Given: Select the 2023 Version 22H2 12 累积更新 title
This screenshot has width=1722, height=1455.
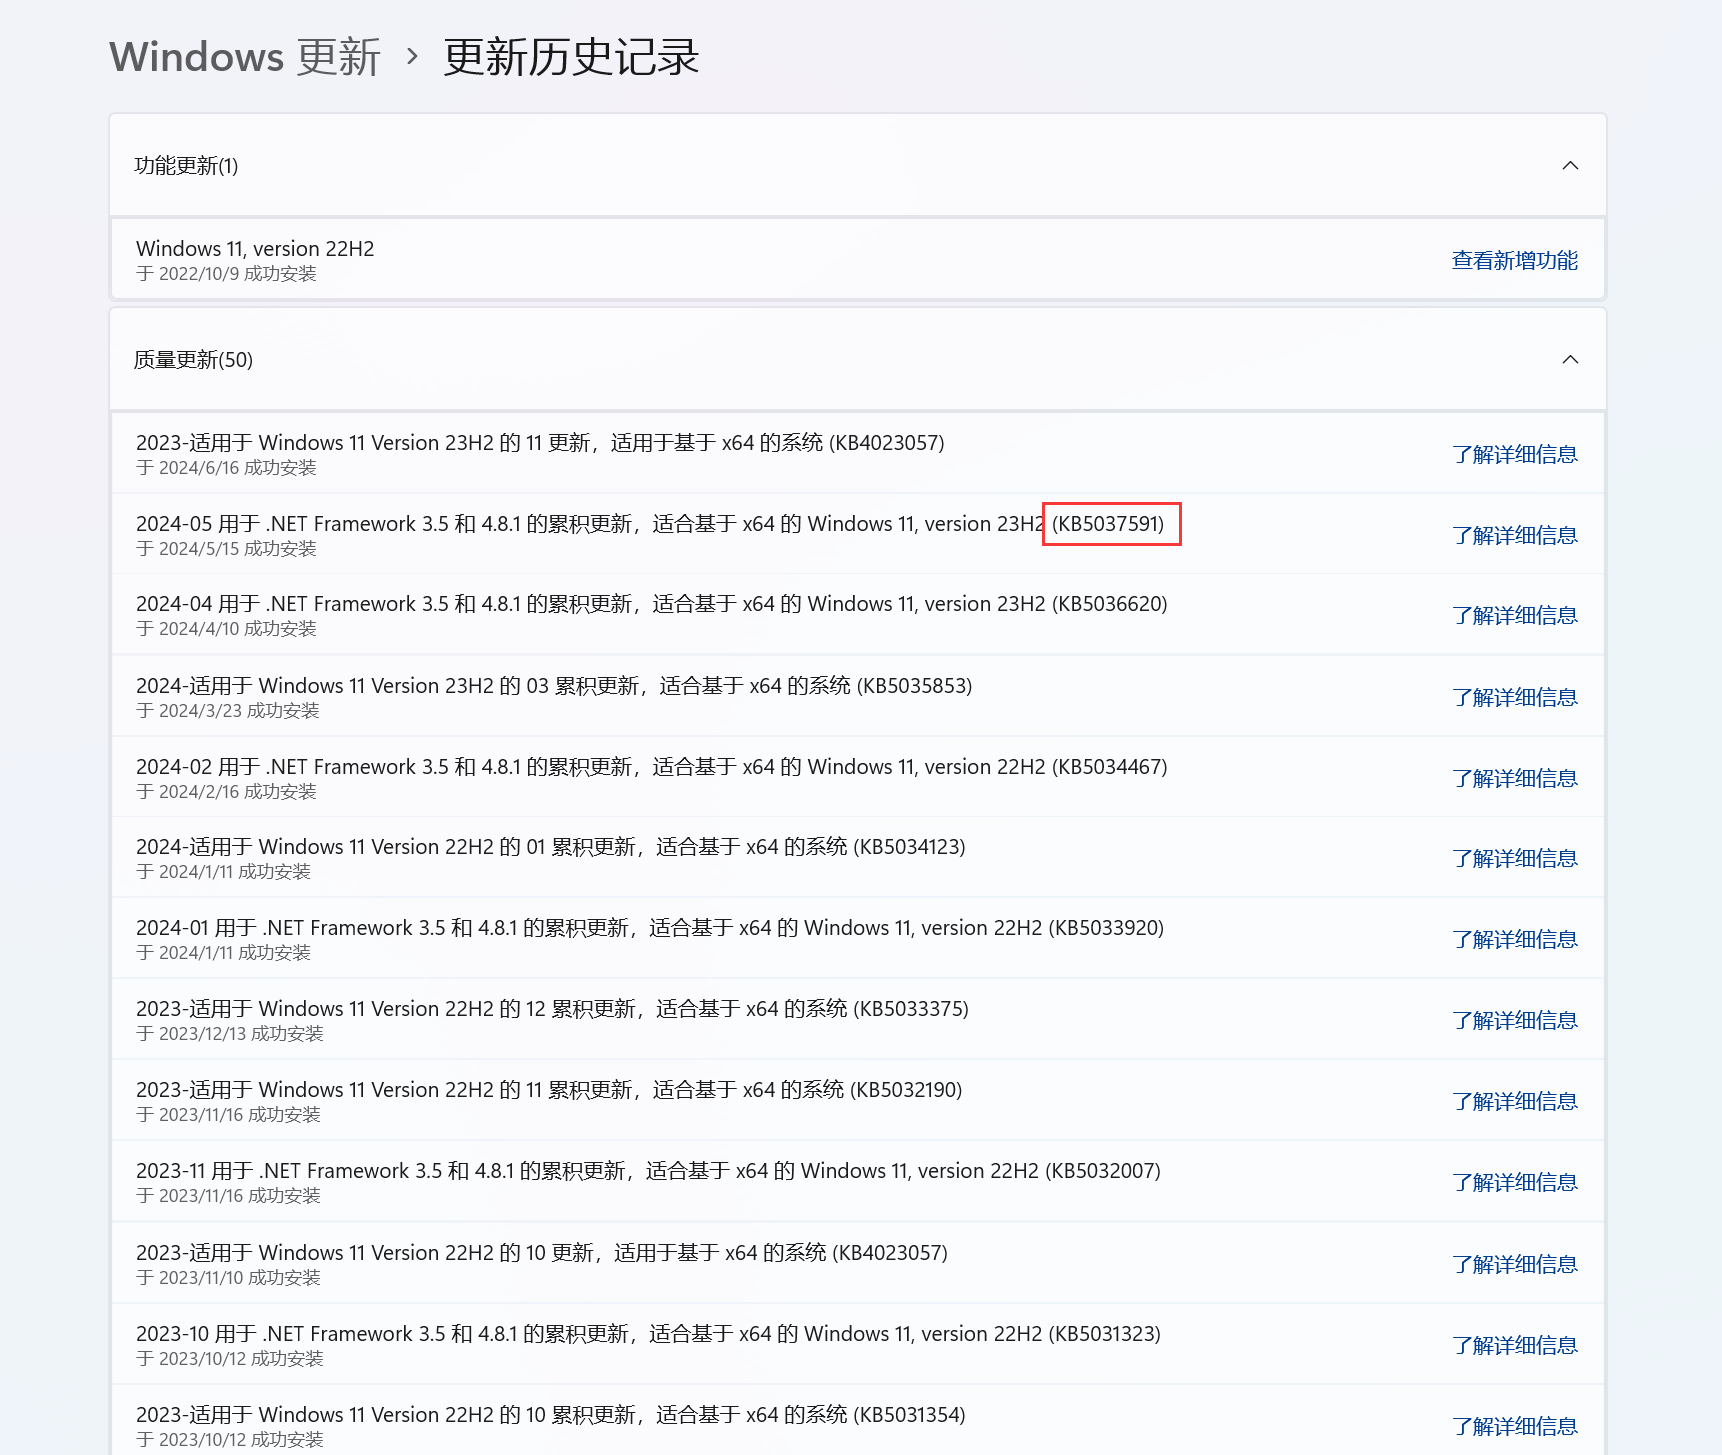Looking at the screenshot, I should (x=552, y=1009).
